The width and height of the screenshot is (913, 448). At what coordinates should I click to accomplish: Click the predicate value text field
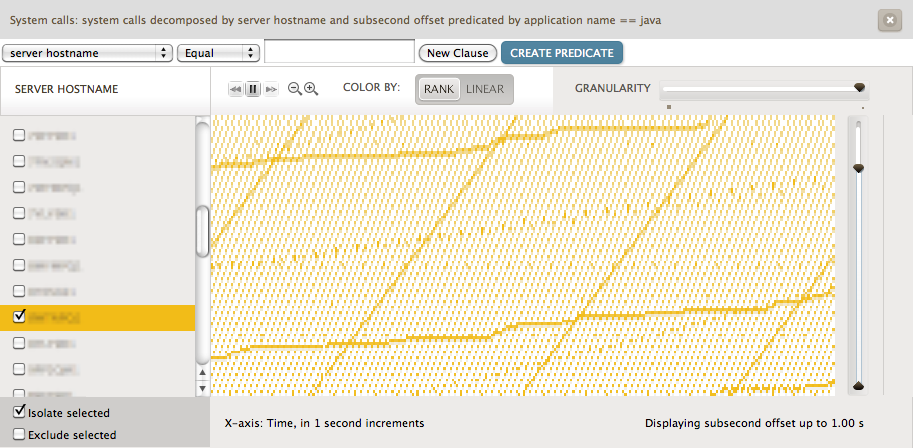339,52
